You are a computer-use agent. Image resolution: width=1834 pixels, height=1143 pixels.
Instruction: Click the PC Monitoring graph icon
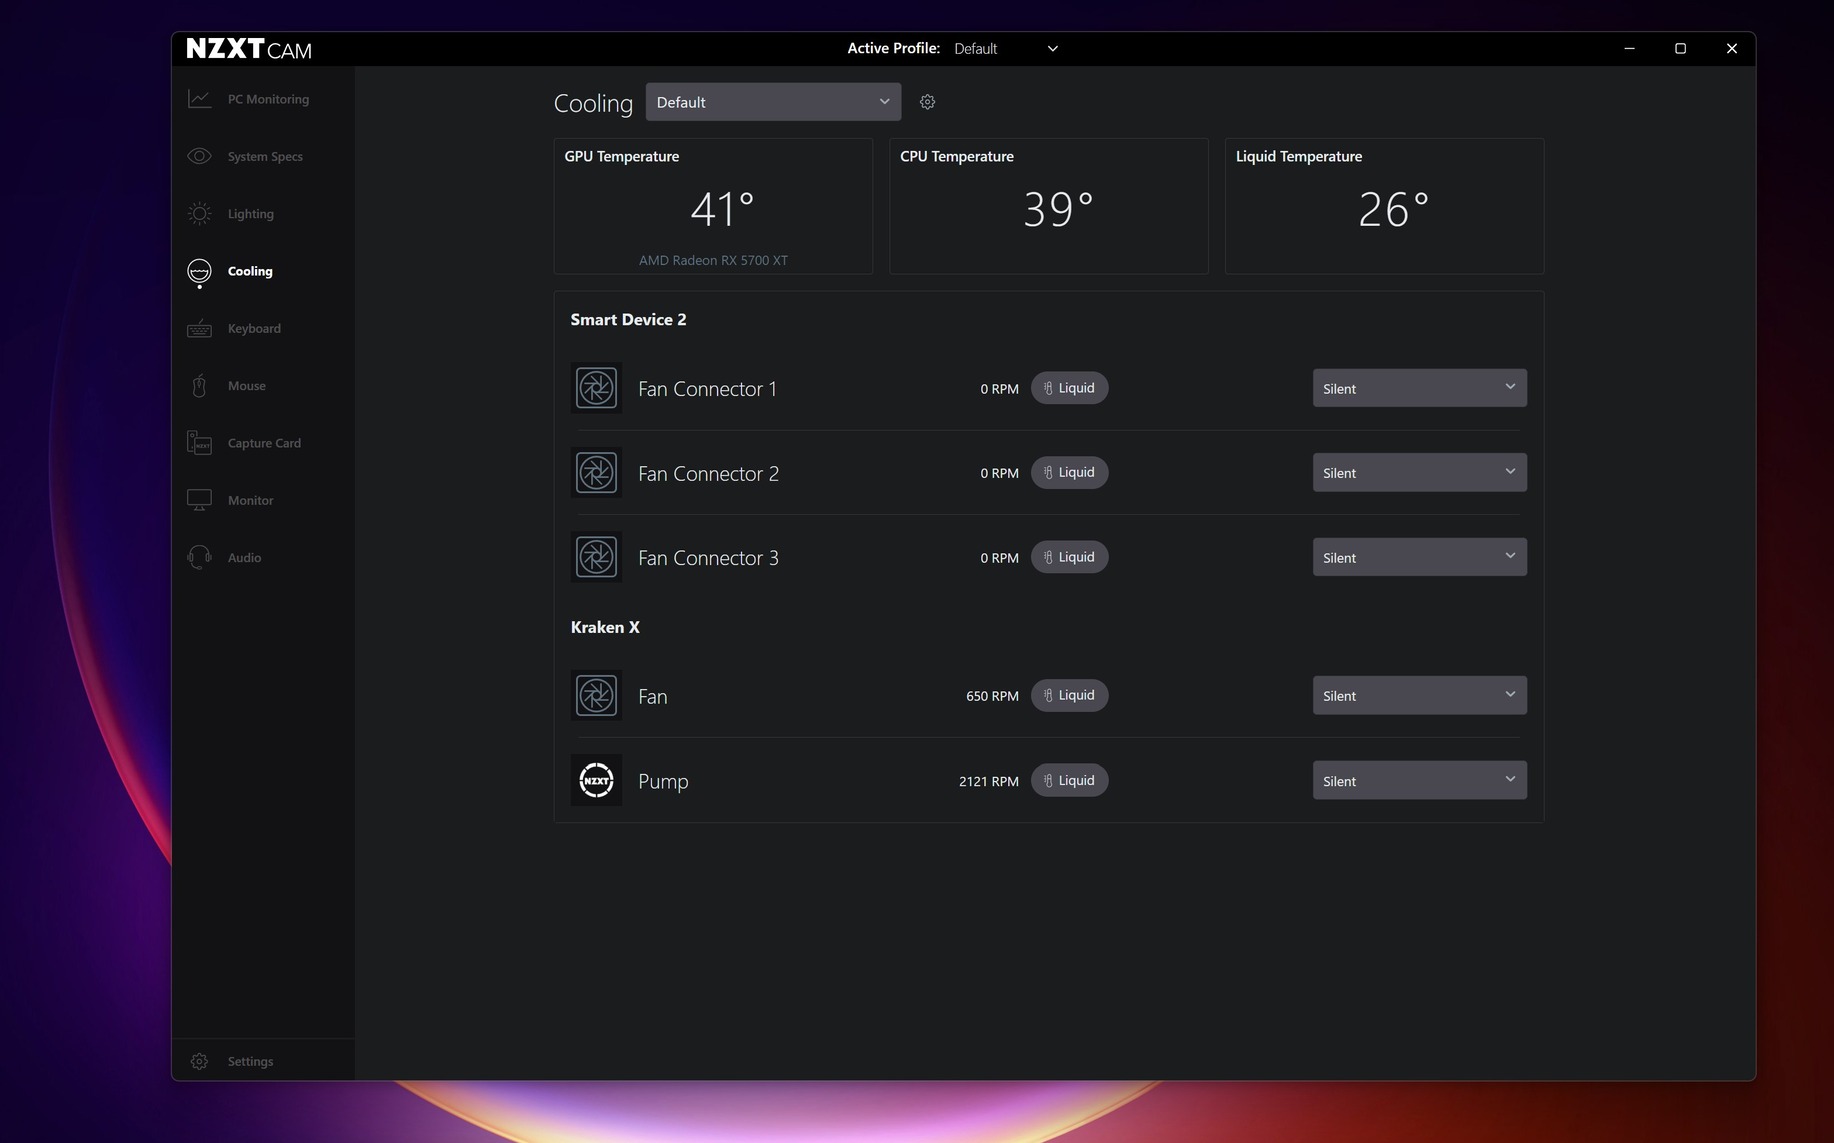pyautogui.click(x=199, y=99)
